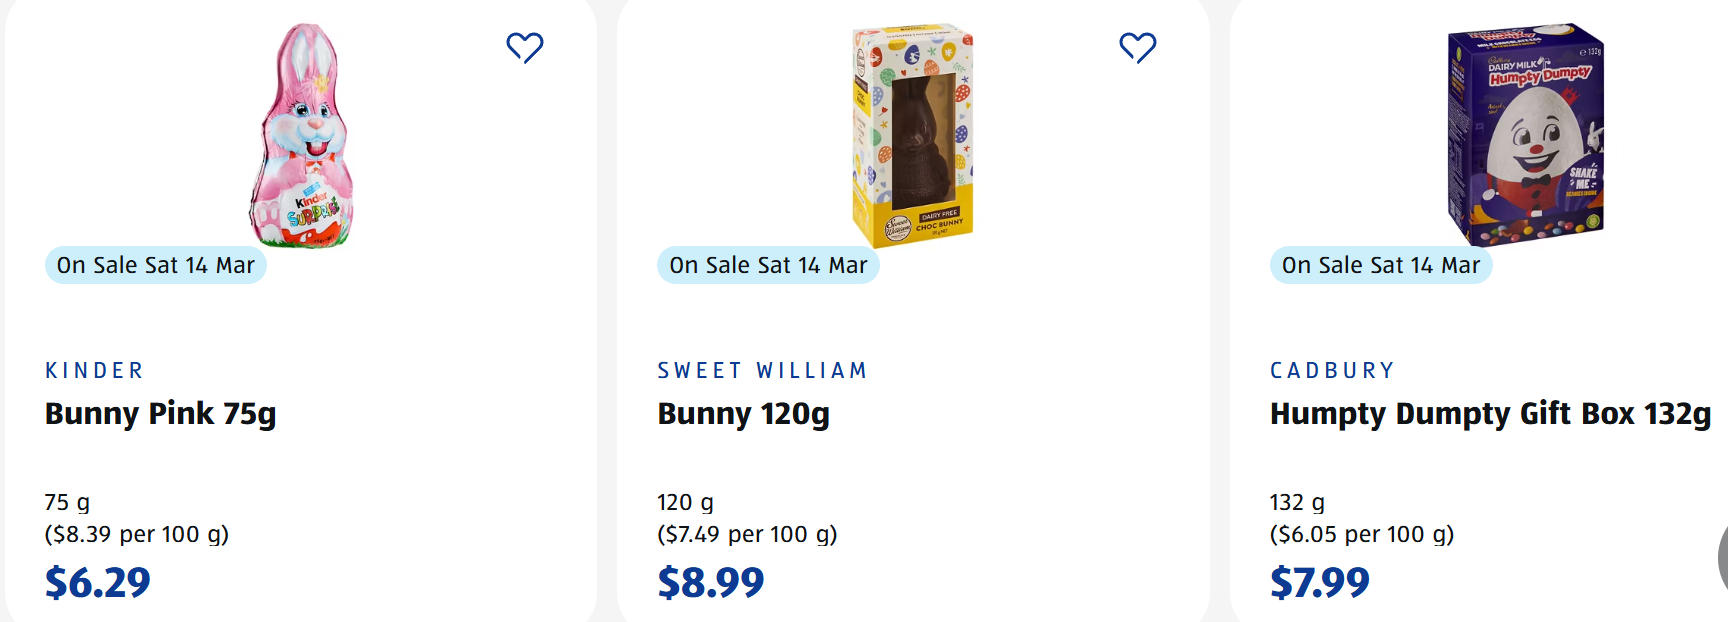Open Humpty Dumpty Gift Box 132g title

[x=1490, y=414]
